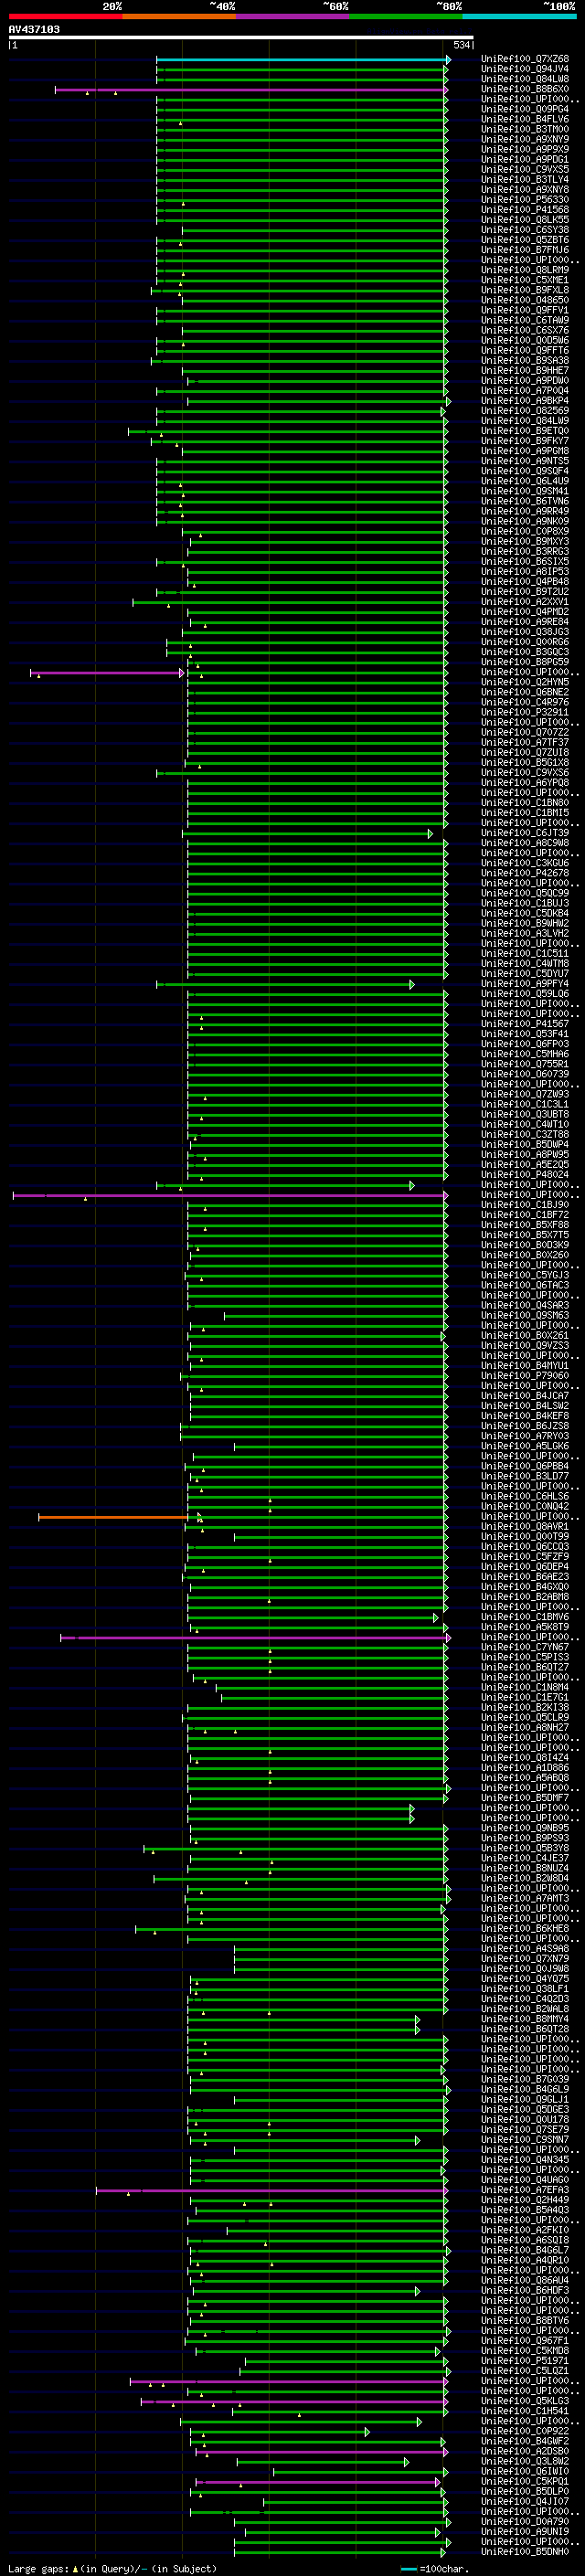This screenshot has height=2576, width=585.
Task: Select the UniRef100_Q6DEP4 label
Action: pos(525,1567)
